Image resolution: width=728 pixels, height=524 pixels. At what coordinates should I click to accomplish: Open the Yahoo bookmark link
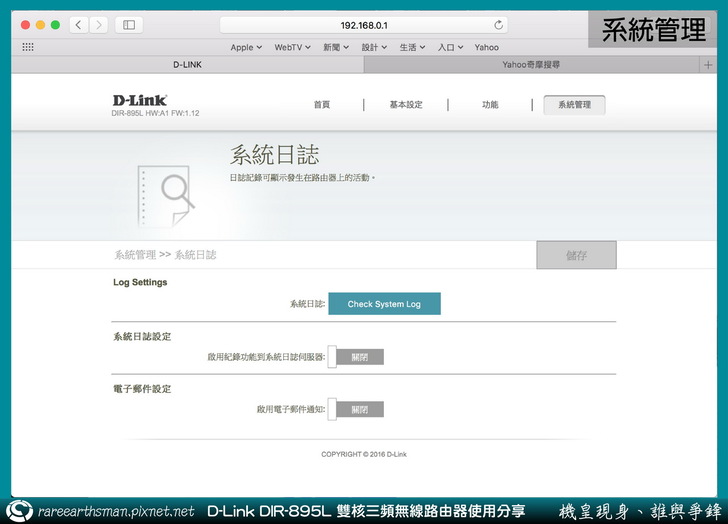tap(487, 47)
